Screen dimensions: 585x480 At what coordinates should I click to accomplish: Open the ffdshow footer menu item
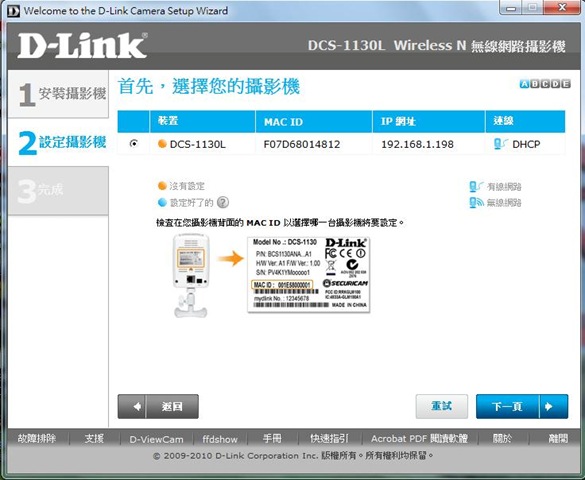click(220, 439)
